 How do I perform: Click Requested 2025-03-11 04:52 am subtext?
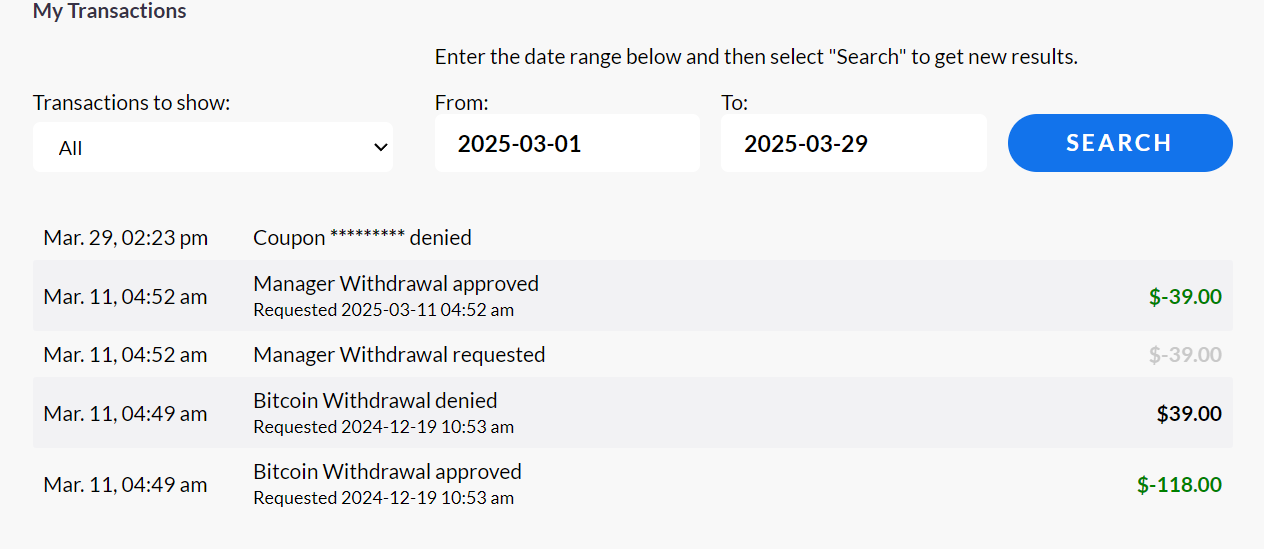383,310
